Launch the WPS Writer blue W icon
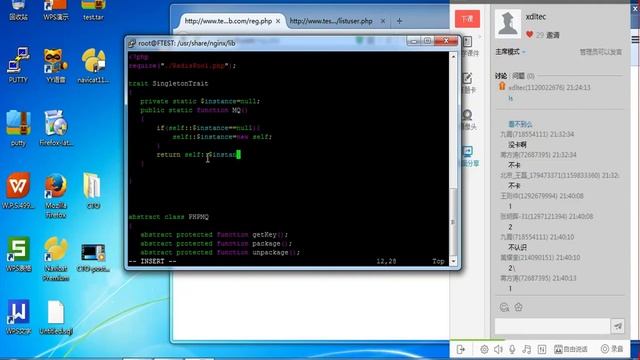 [18, 317]
